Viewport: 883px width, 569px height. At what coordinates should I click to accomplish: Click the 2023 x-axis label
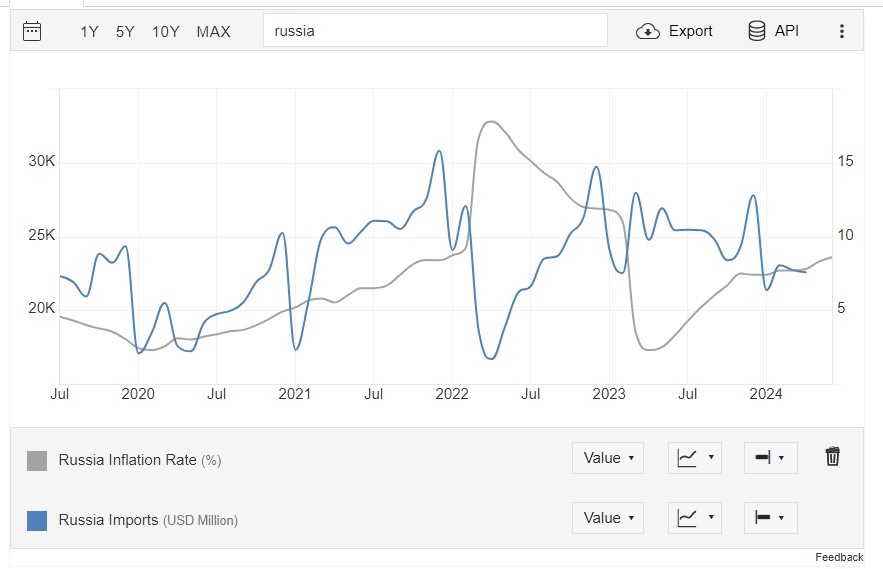click(x=609, y=394)
